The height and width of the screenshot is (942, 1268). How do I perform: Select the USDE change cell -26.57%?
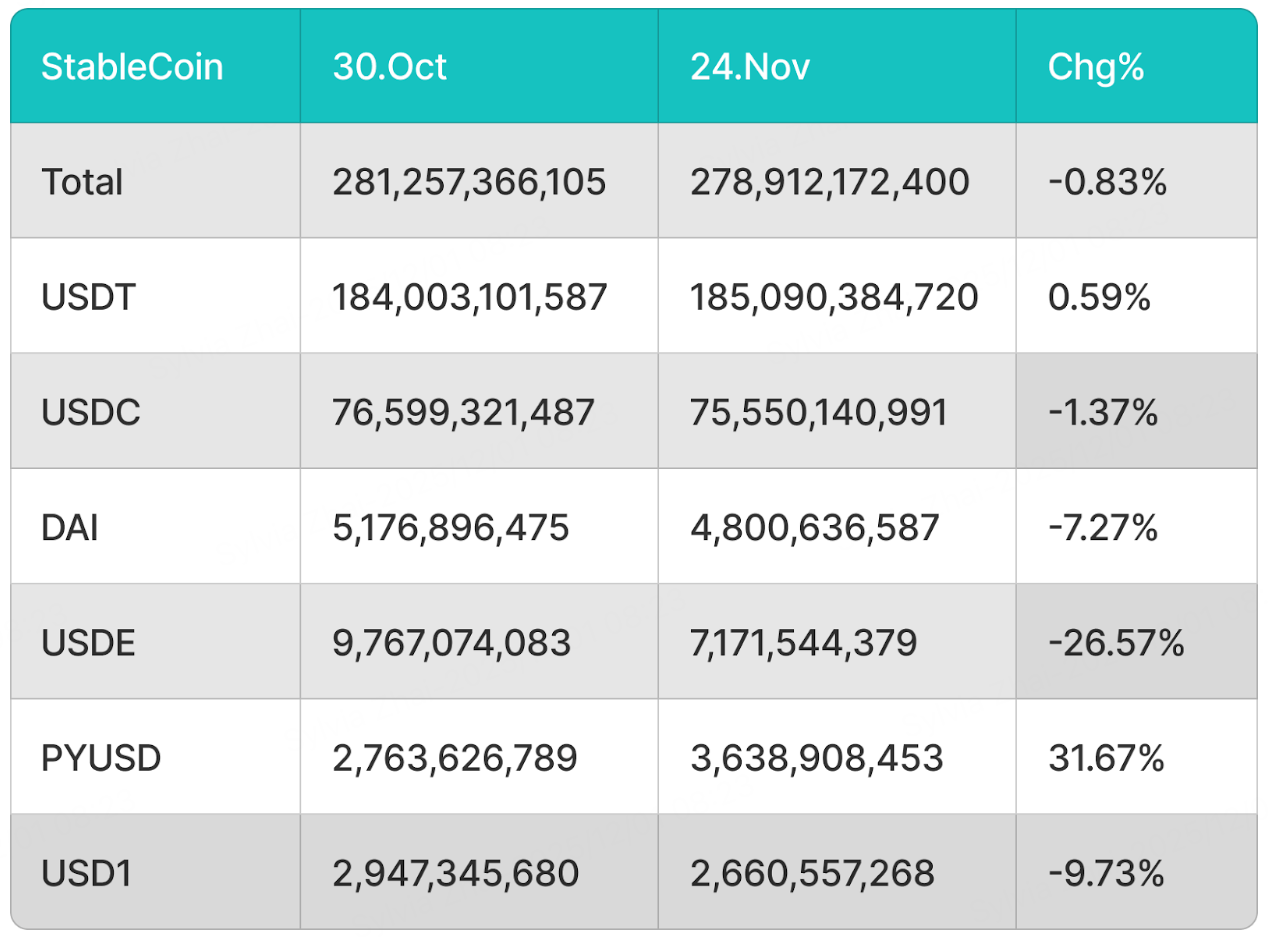[1116, 643]
